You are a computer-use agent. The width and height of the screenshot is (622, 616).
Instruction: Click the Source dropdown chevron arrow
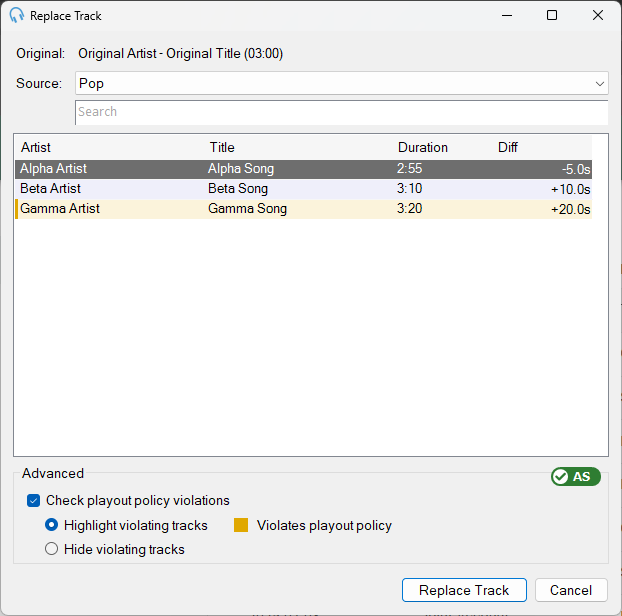click(x=599, y=84)
